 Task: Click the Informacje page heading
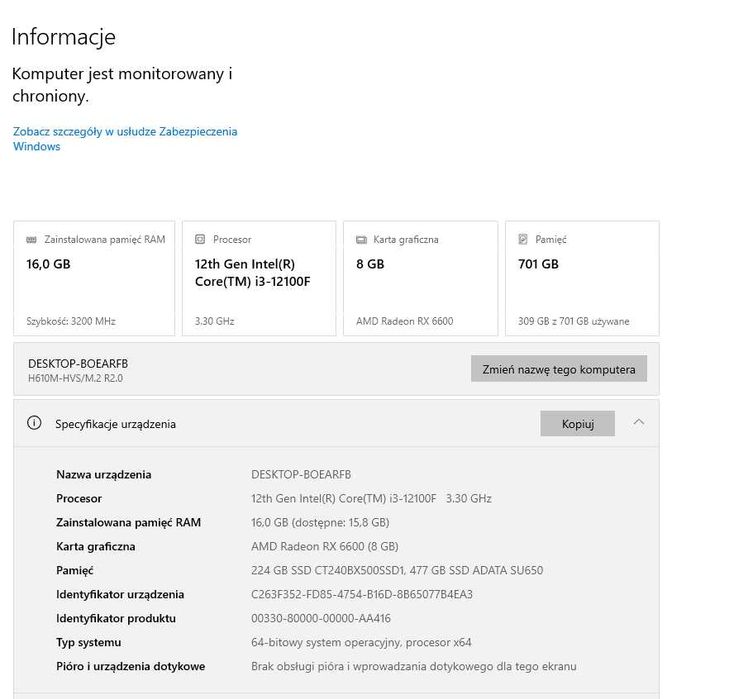click(64, 37)
